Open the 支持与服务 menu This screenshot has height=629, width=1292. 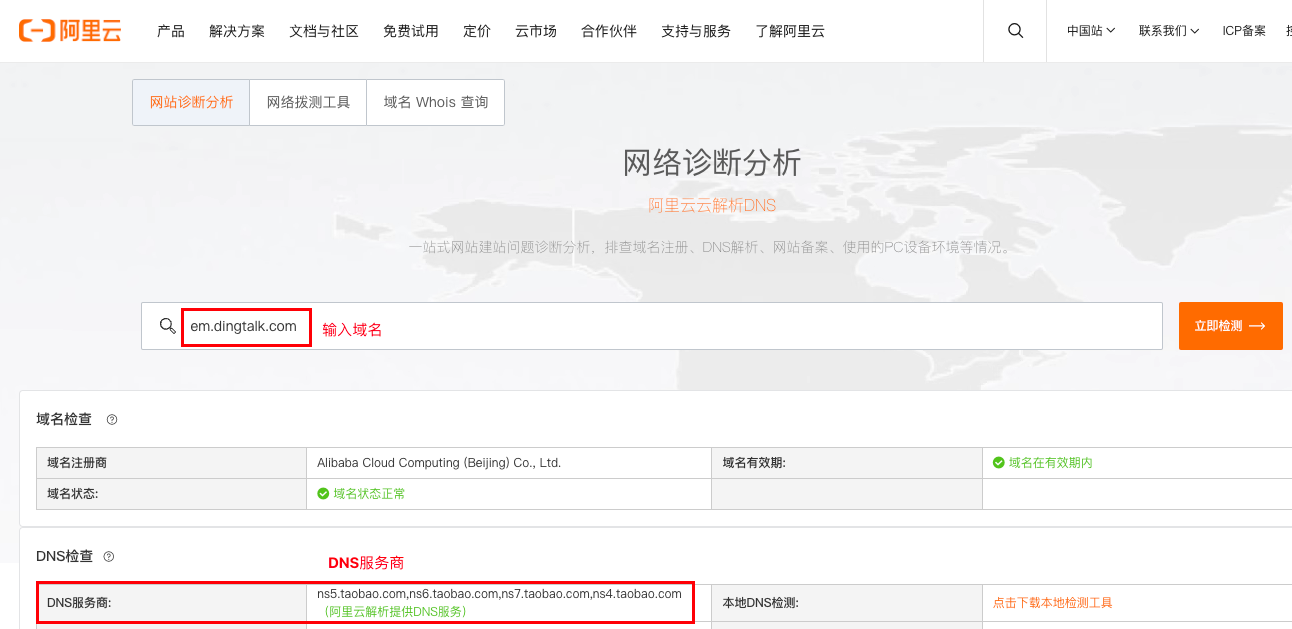pos(696,31)
